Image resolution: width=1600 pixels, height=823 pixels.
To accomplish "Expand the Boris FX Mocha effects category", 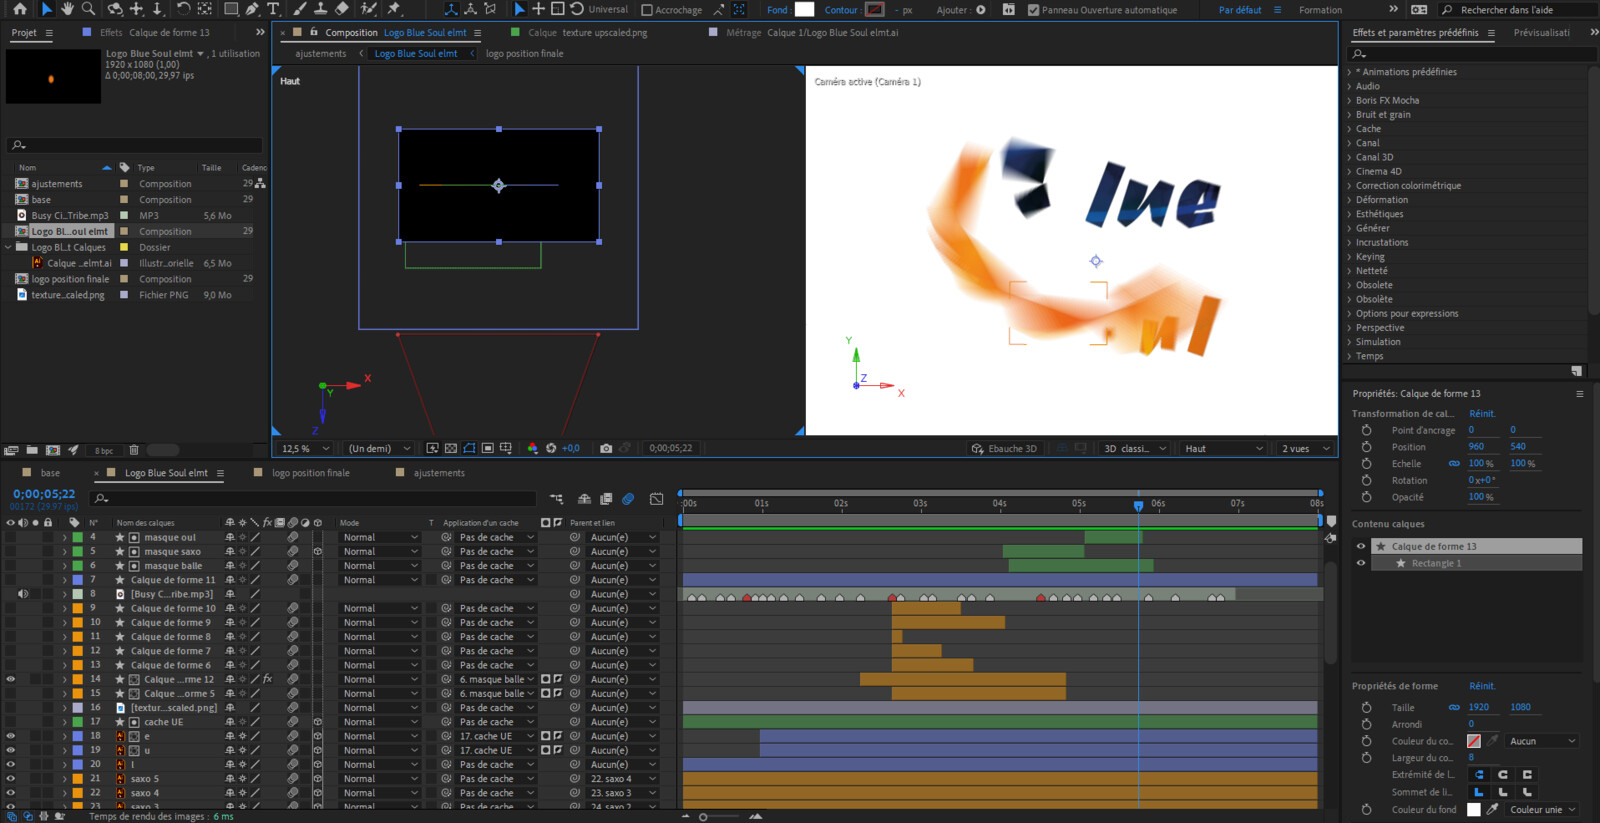I will coord(1349,100).
